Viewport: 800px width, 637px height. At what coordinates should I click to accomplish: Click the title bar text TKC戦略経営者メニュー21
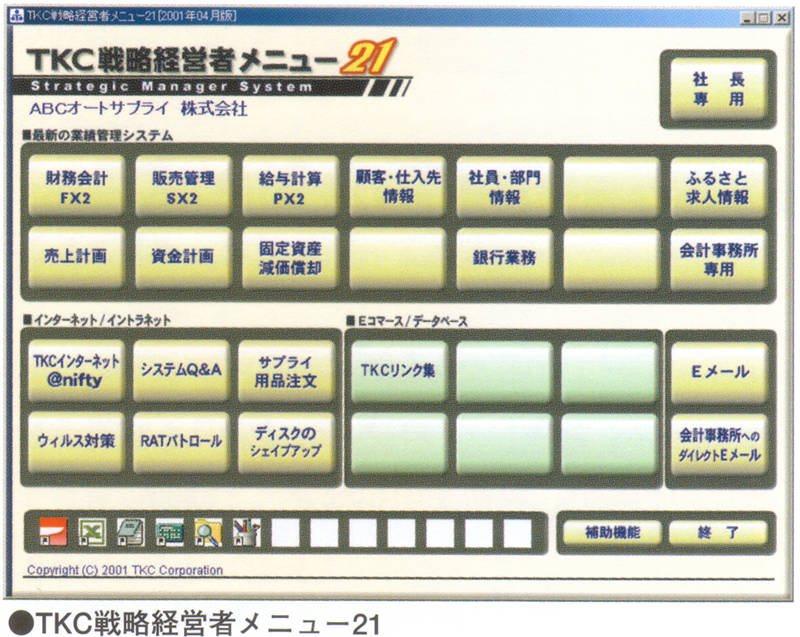[x=132, y=16]
